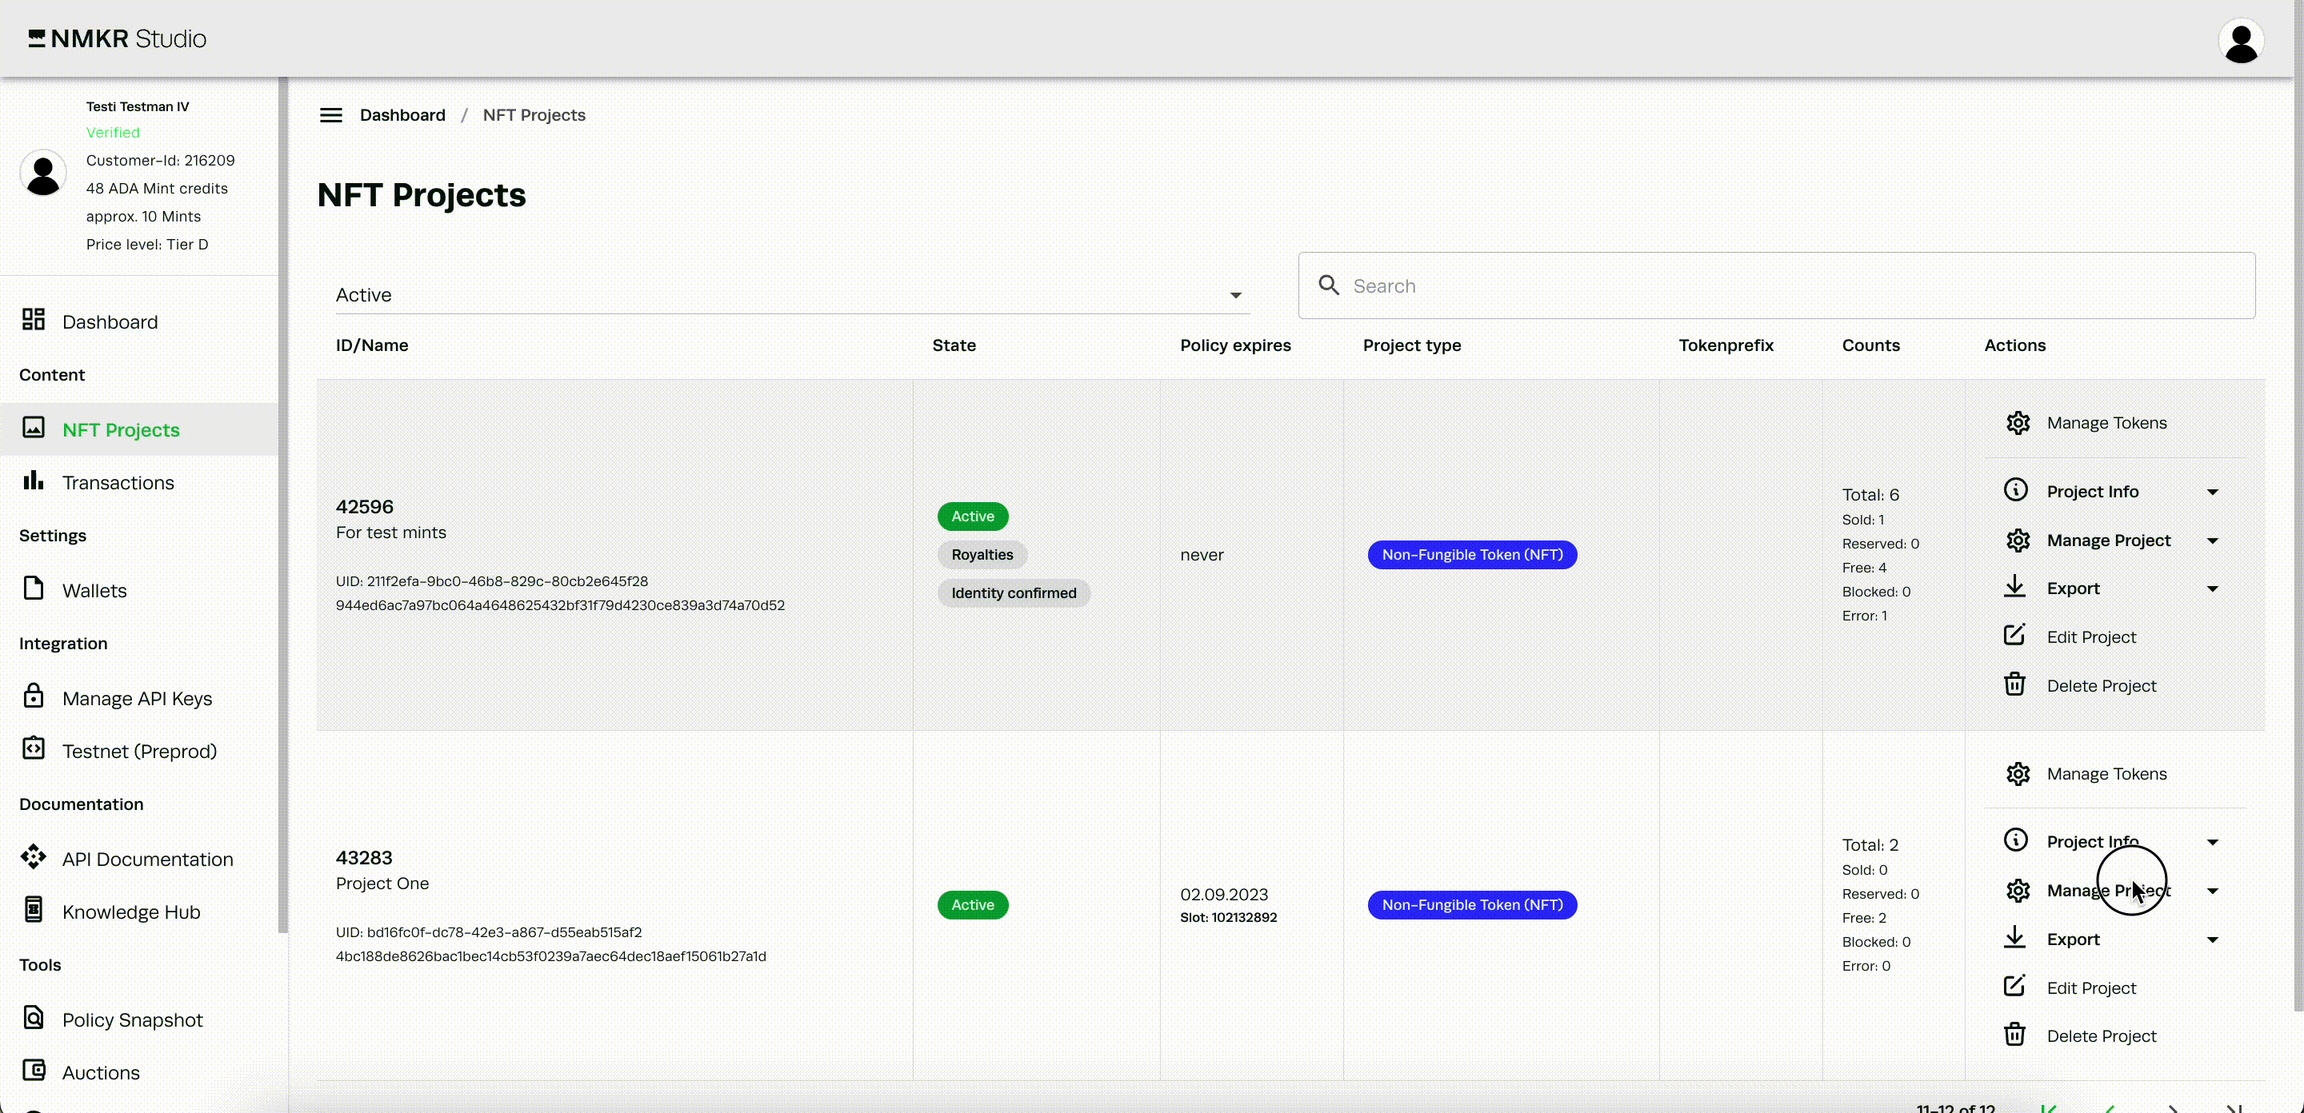Open Wallets from the sidebar
The image size is (2304, 1113).
pos(94,590)
